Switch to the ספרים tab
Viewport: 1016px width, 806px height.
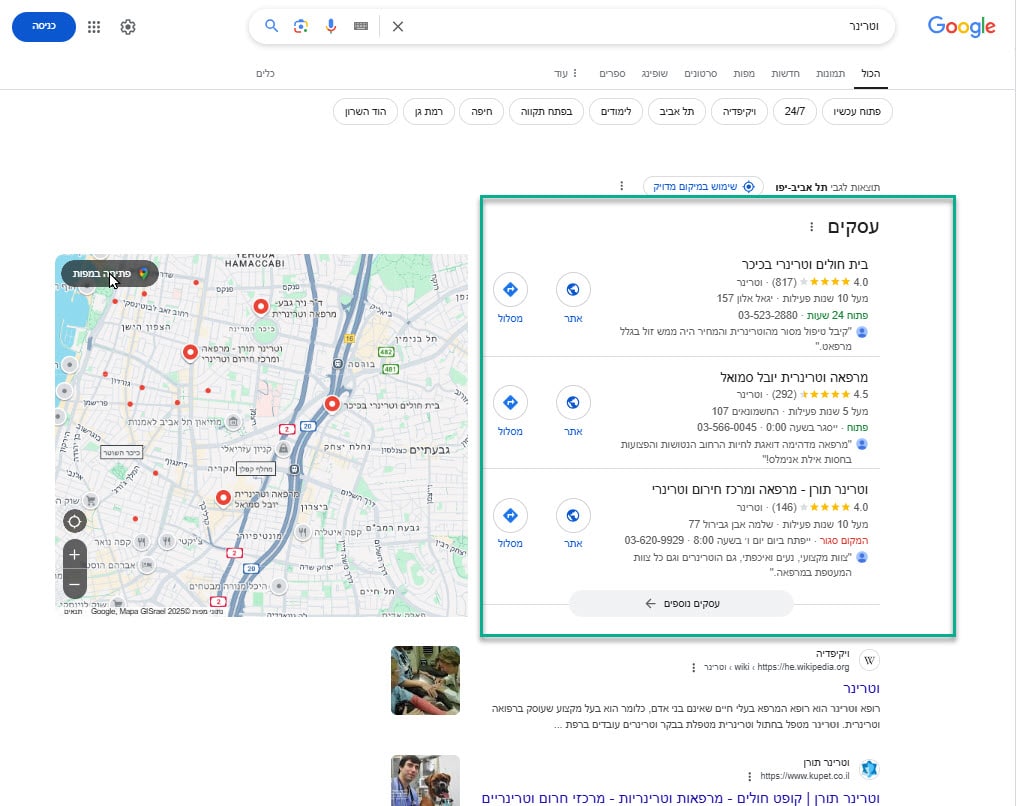pos(612,73)
